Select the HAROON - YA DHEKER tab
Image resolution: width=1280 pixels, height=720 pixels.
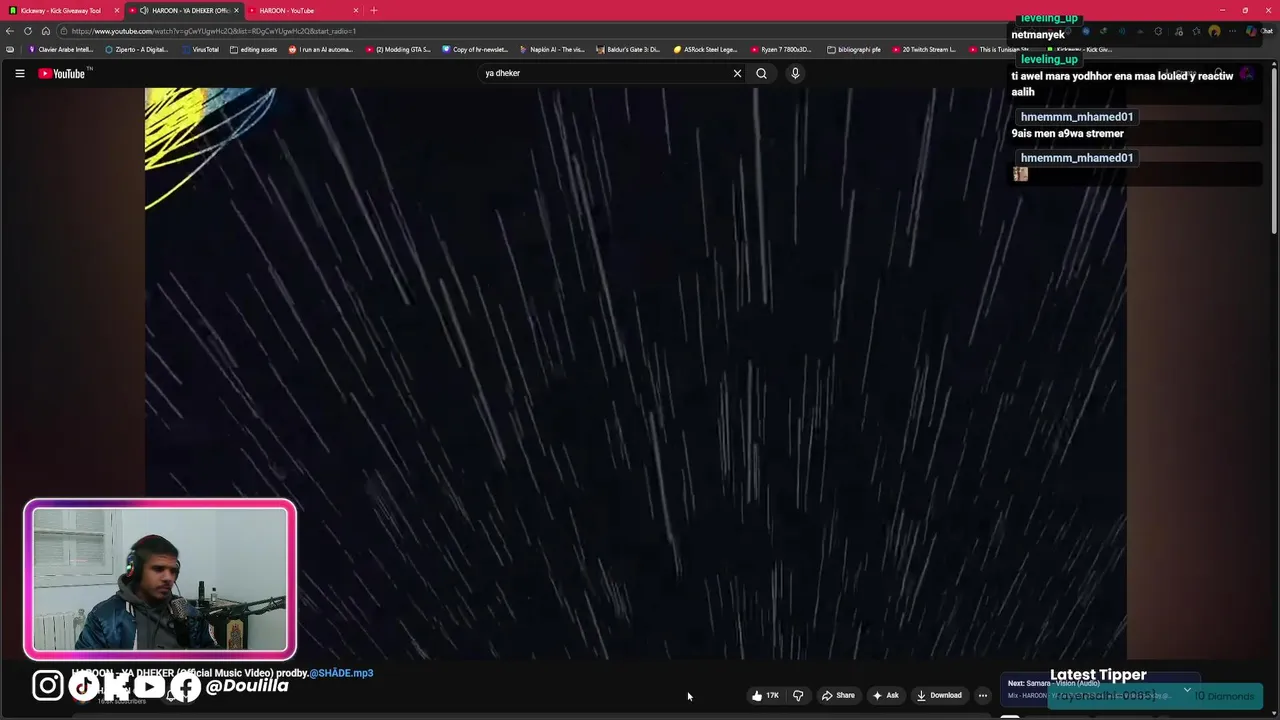coord(185,10)
